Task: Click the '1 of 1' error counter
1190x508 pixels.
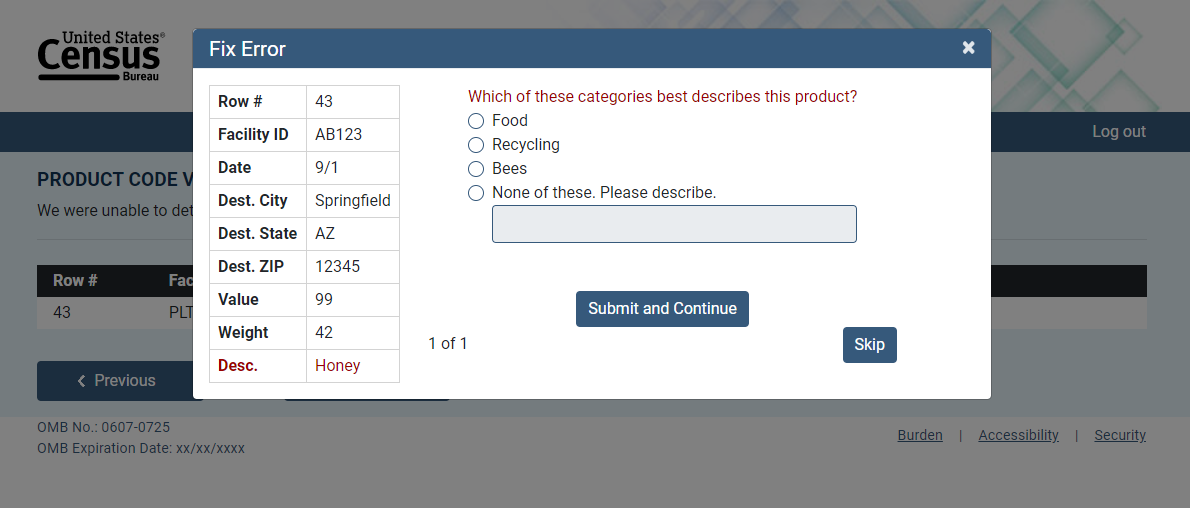Action: [448, 344]
